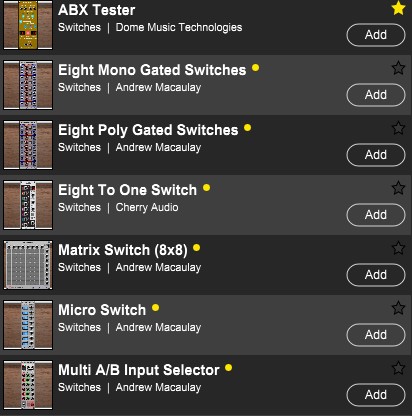Select Matrix Switch (8x8) thumbnail
The image size is (412, 416).
click(x=28, y=265)
